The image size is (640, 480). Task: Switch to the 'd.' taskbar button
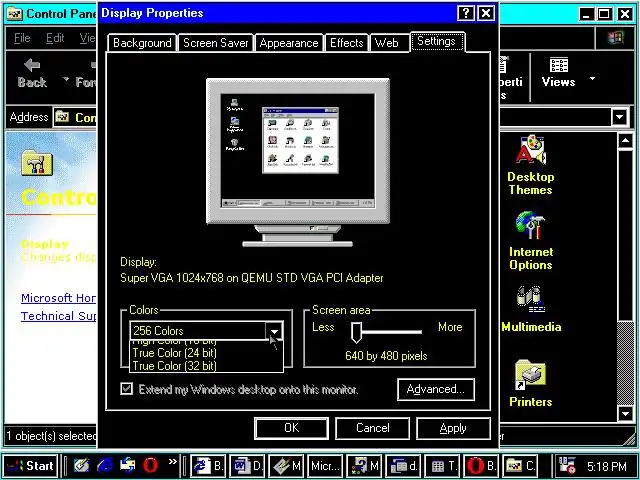point(404,466)
